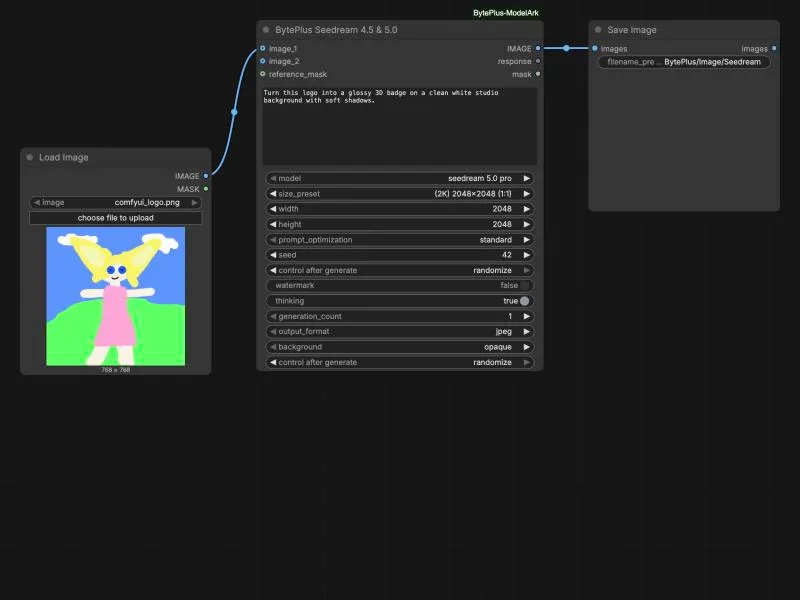Image resolution: width=800 pixels, height=600 pixels.
Task: Select next model with the right arrow
Action: (527, 178)
